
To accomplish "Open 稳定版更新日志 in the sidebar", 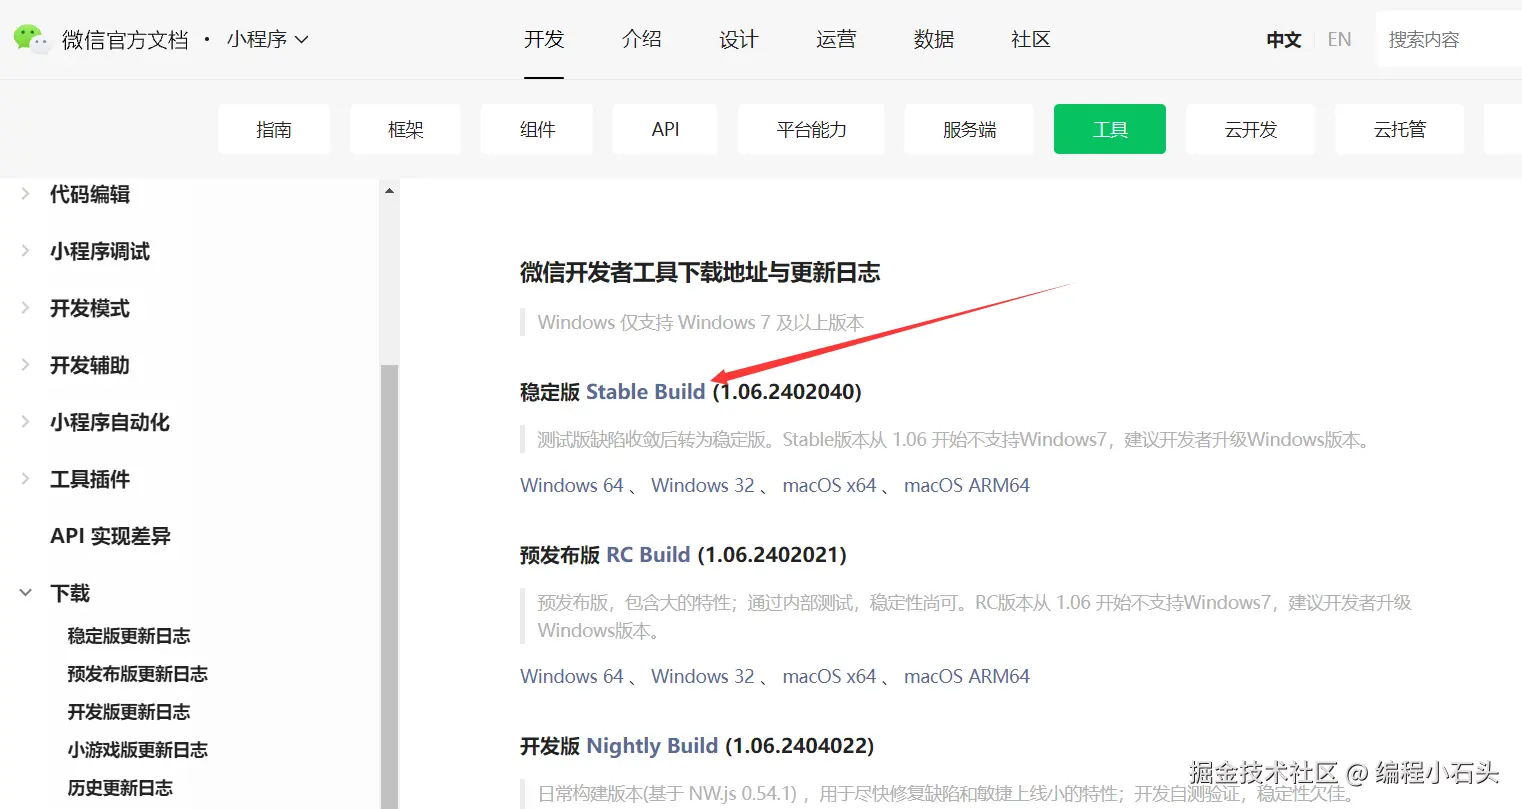I will tap(129, 636).
